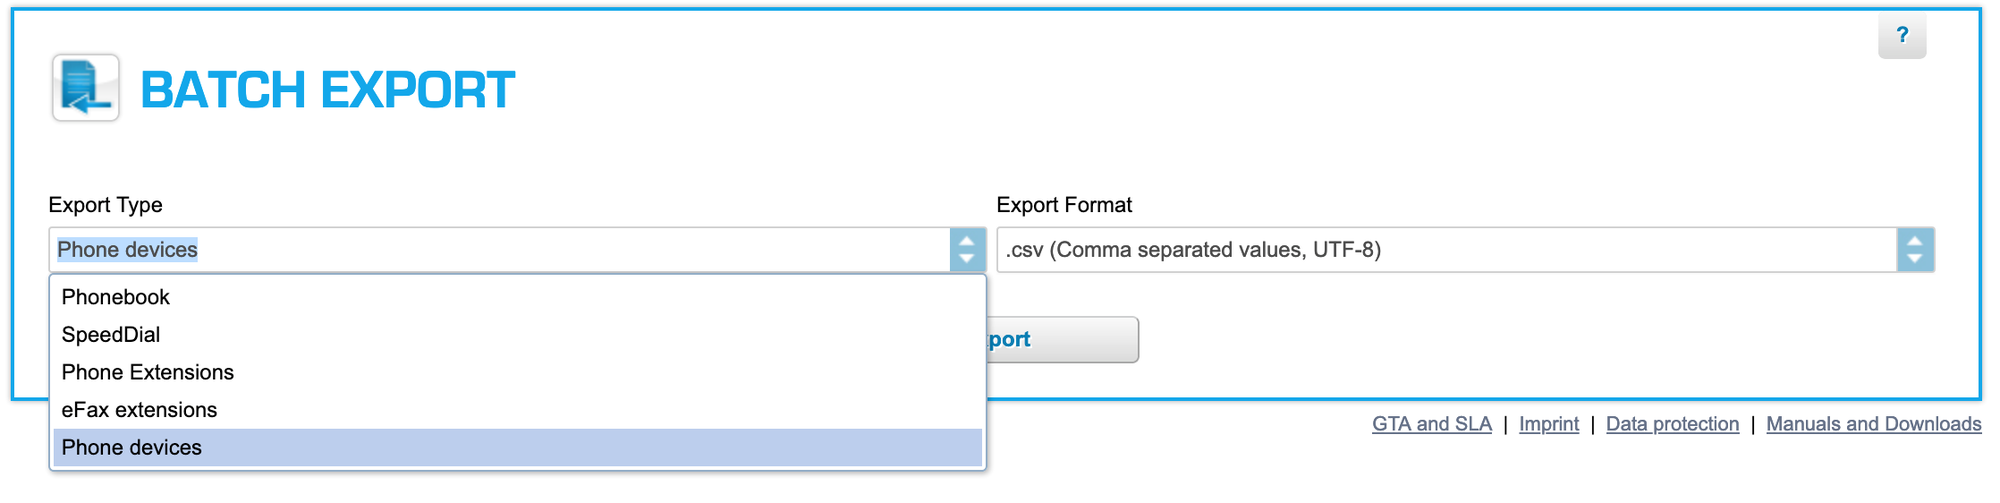
Task: Click the Batch Export document icon
Action: (86, 88)
